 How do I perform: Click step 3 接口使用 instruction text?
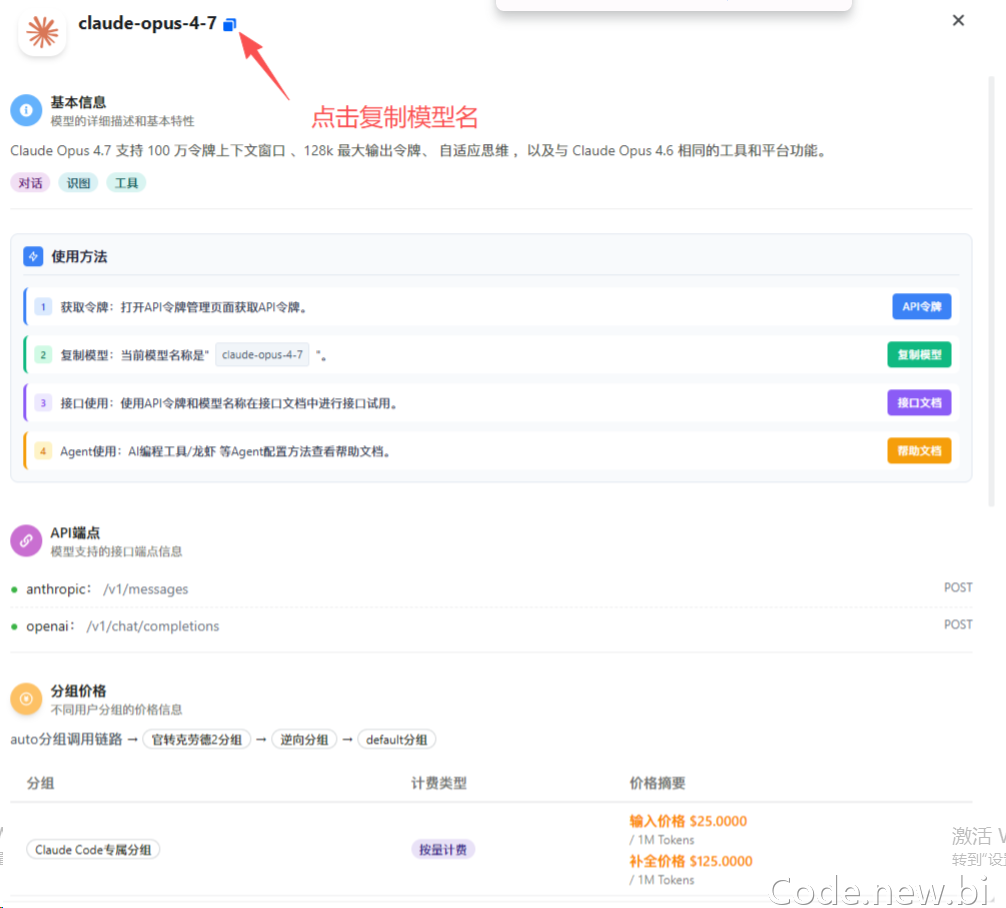point(228,404)
